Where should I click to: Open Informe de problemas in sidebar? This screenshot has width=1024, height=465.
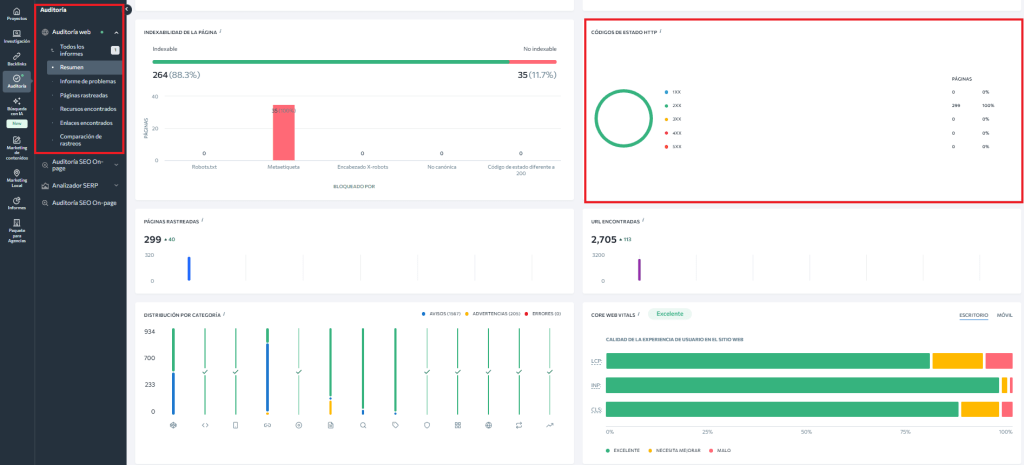pos(87,81)
